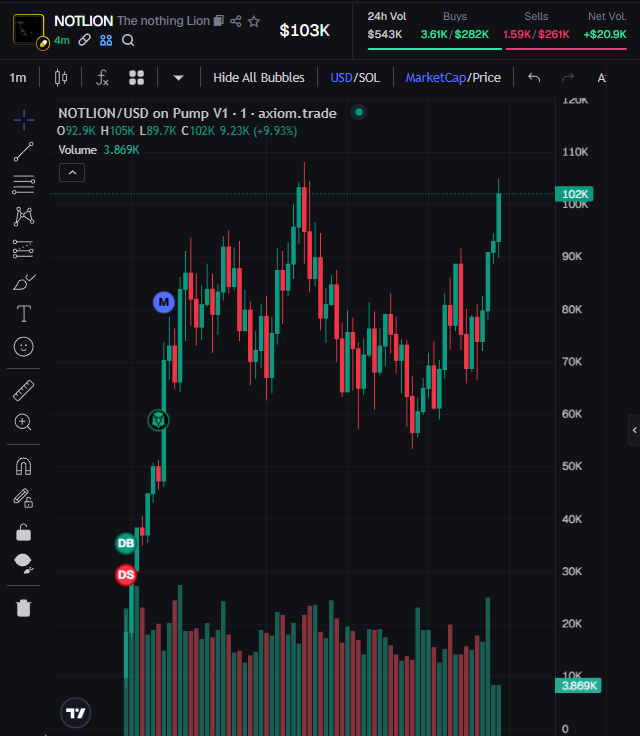Copy the NOTLION token address
640x736 pixels.
tap(218, 21)
